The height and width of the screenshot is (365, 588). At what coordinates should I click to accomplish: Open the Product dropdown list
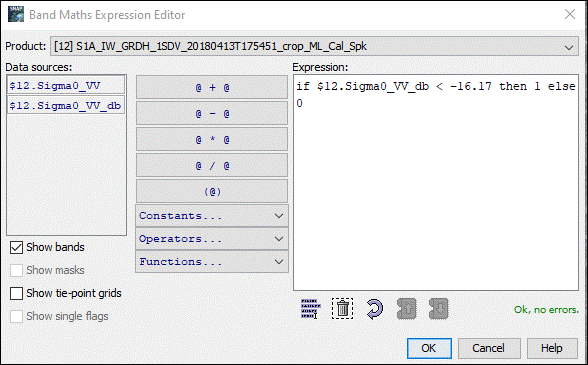(x=315, y=47)
